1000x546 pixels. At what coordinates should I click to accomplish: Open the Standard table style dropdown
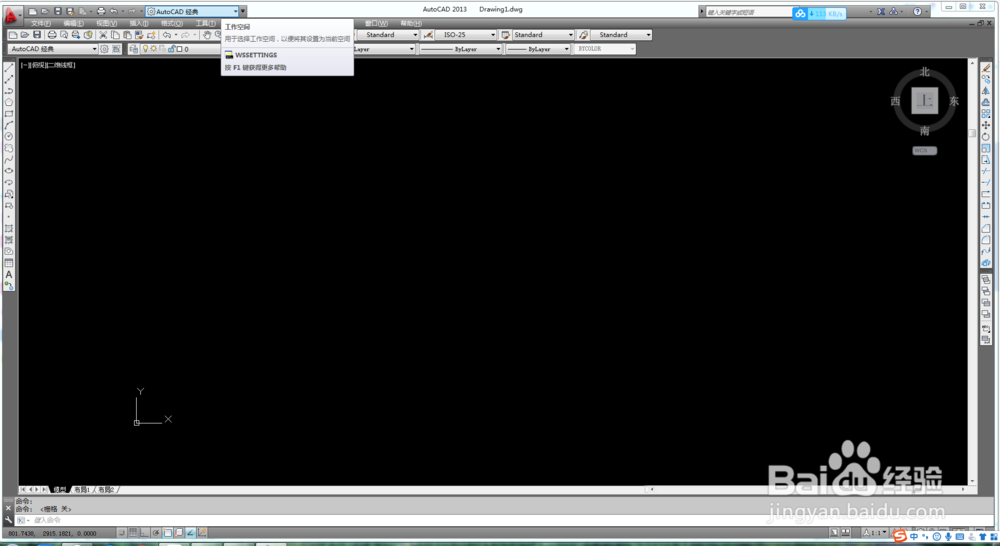pyautogui.click(x=543, y=35)
